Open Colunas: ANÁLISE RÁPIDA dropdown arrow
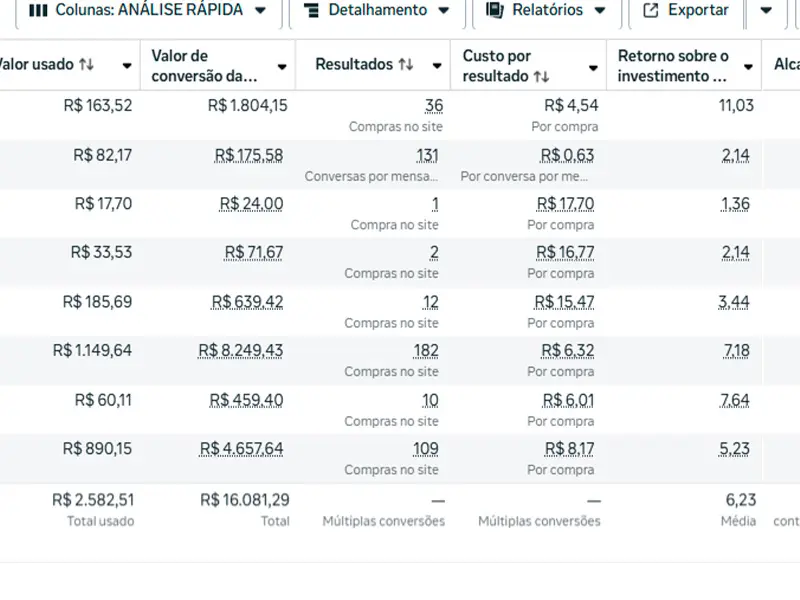 click(260, 10)
